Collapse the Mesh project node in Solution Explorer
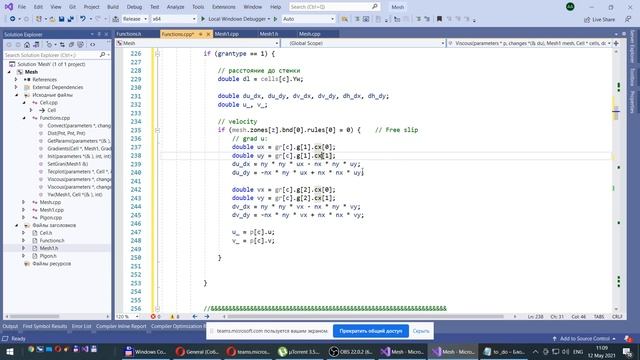 9,72
